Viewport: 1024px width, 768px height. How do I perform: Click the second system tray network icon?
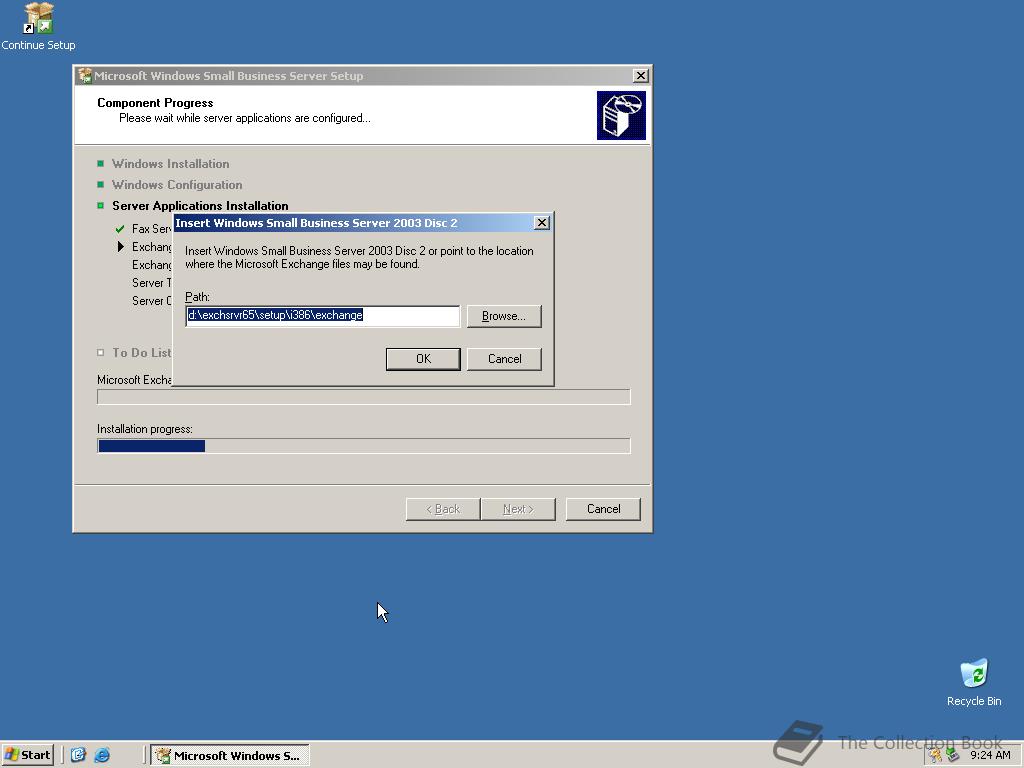[953, 756]
